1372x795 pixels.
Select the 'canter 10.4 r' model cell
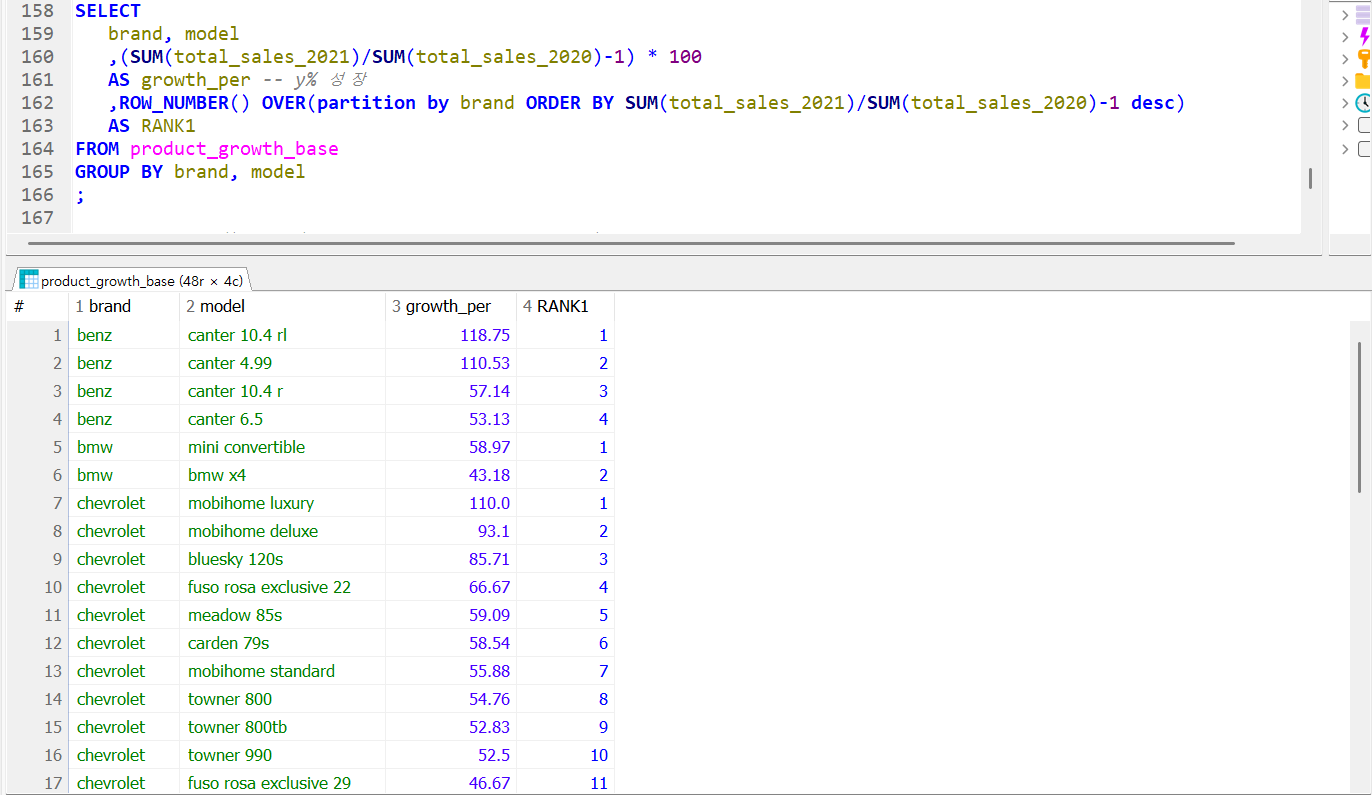click(282, 391)
